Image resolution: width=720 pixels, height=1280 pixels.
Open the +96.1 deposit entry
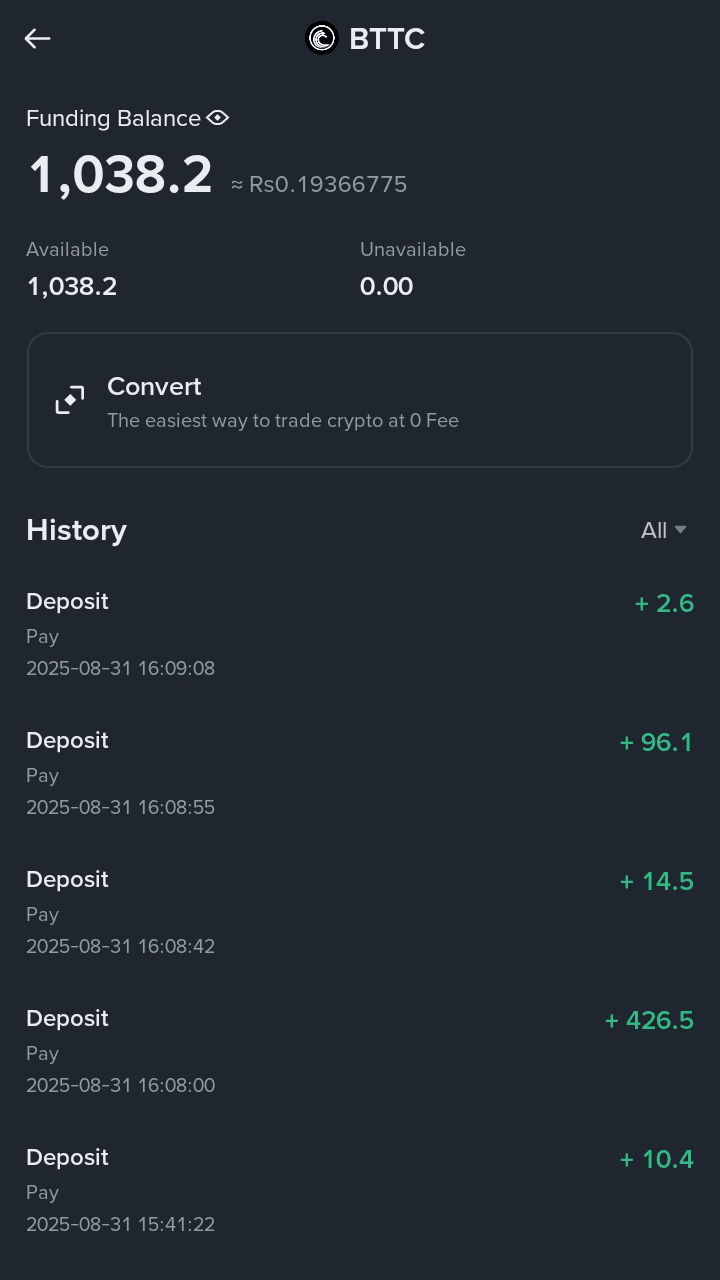(360, 773)
